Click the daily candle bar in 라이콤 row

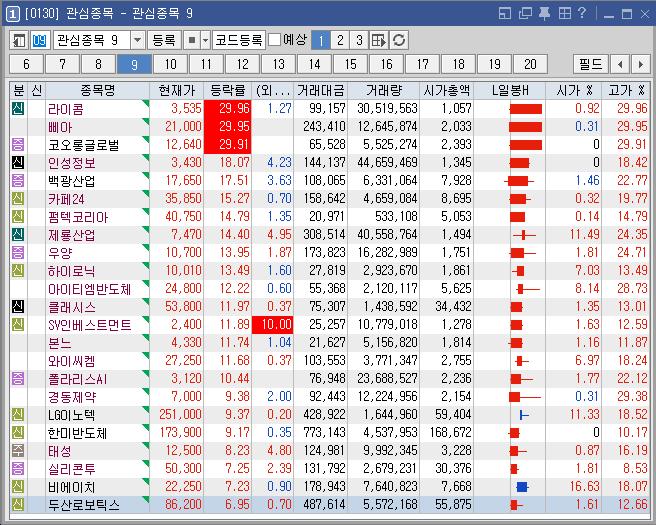526,109
